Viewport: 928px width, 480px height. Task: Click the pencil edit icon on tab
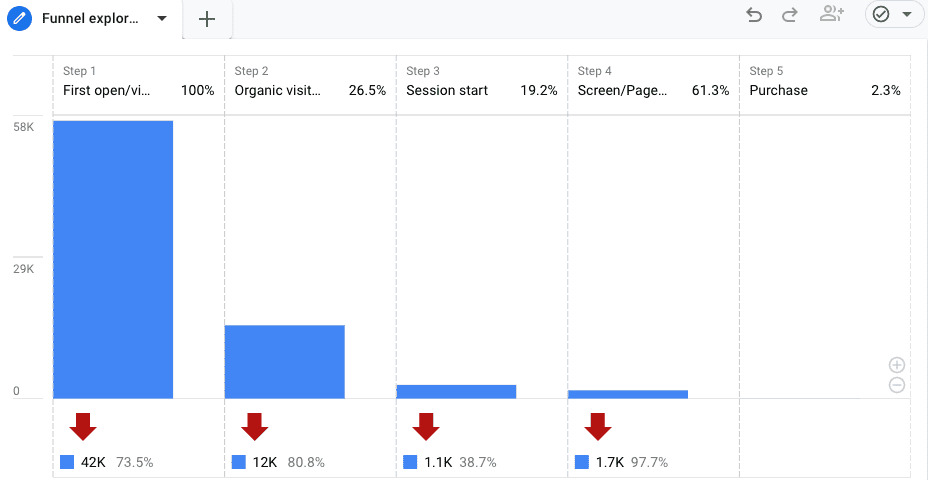[x=23, y=18]
